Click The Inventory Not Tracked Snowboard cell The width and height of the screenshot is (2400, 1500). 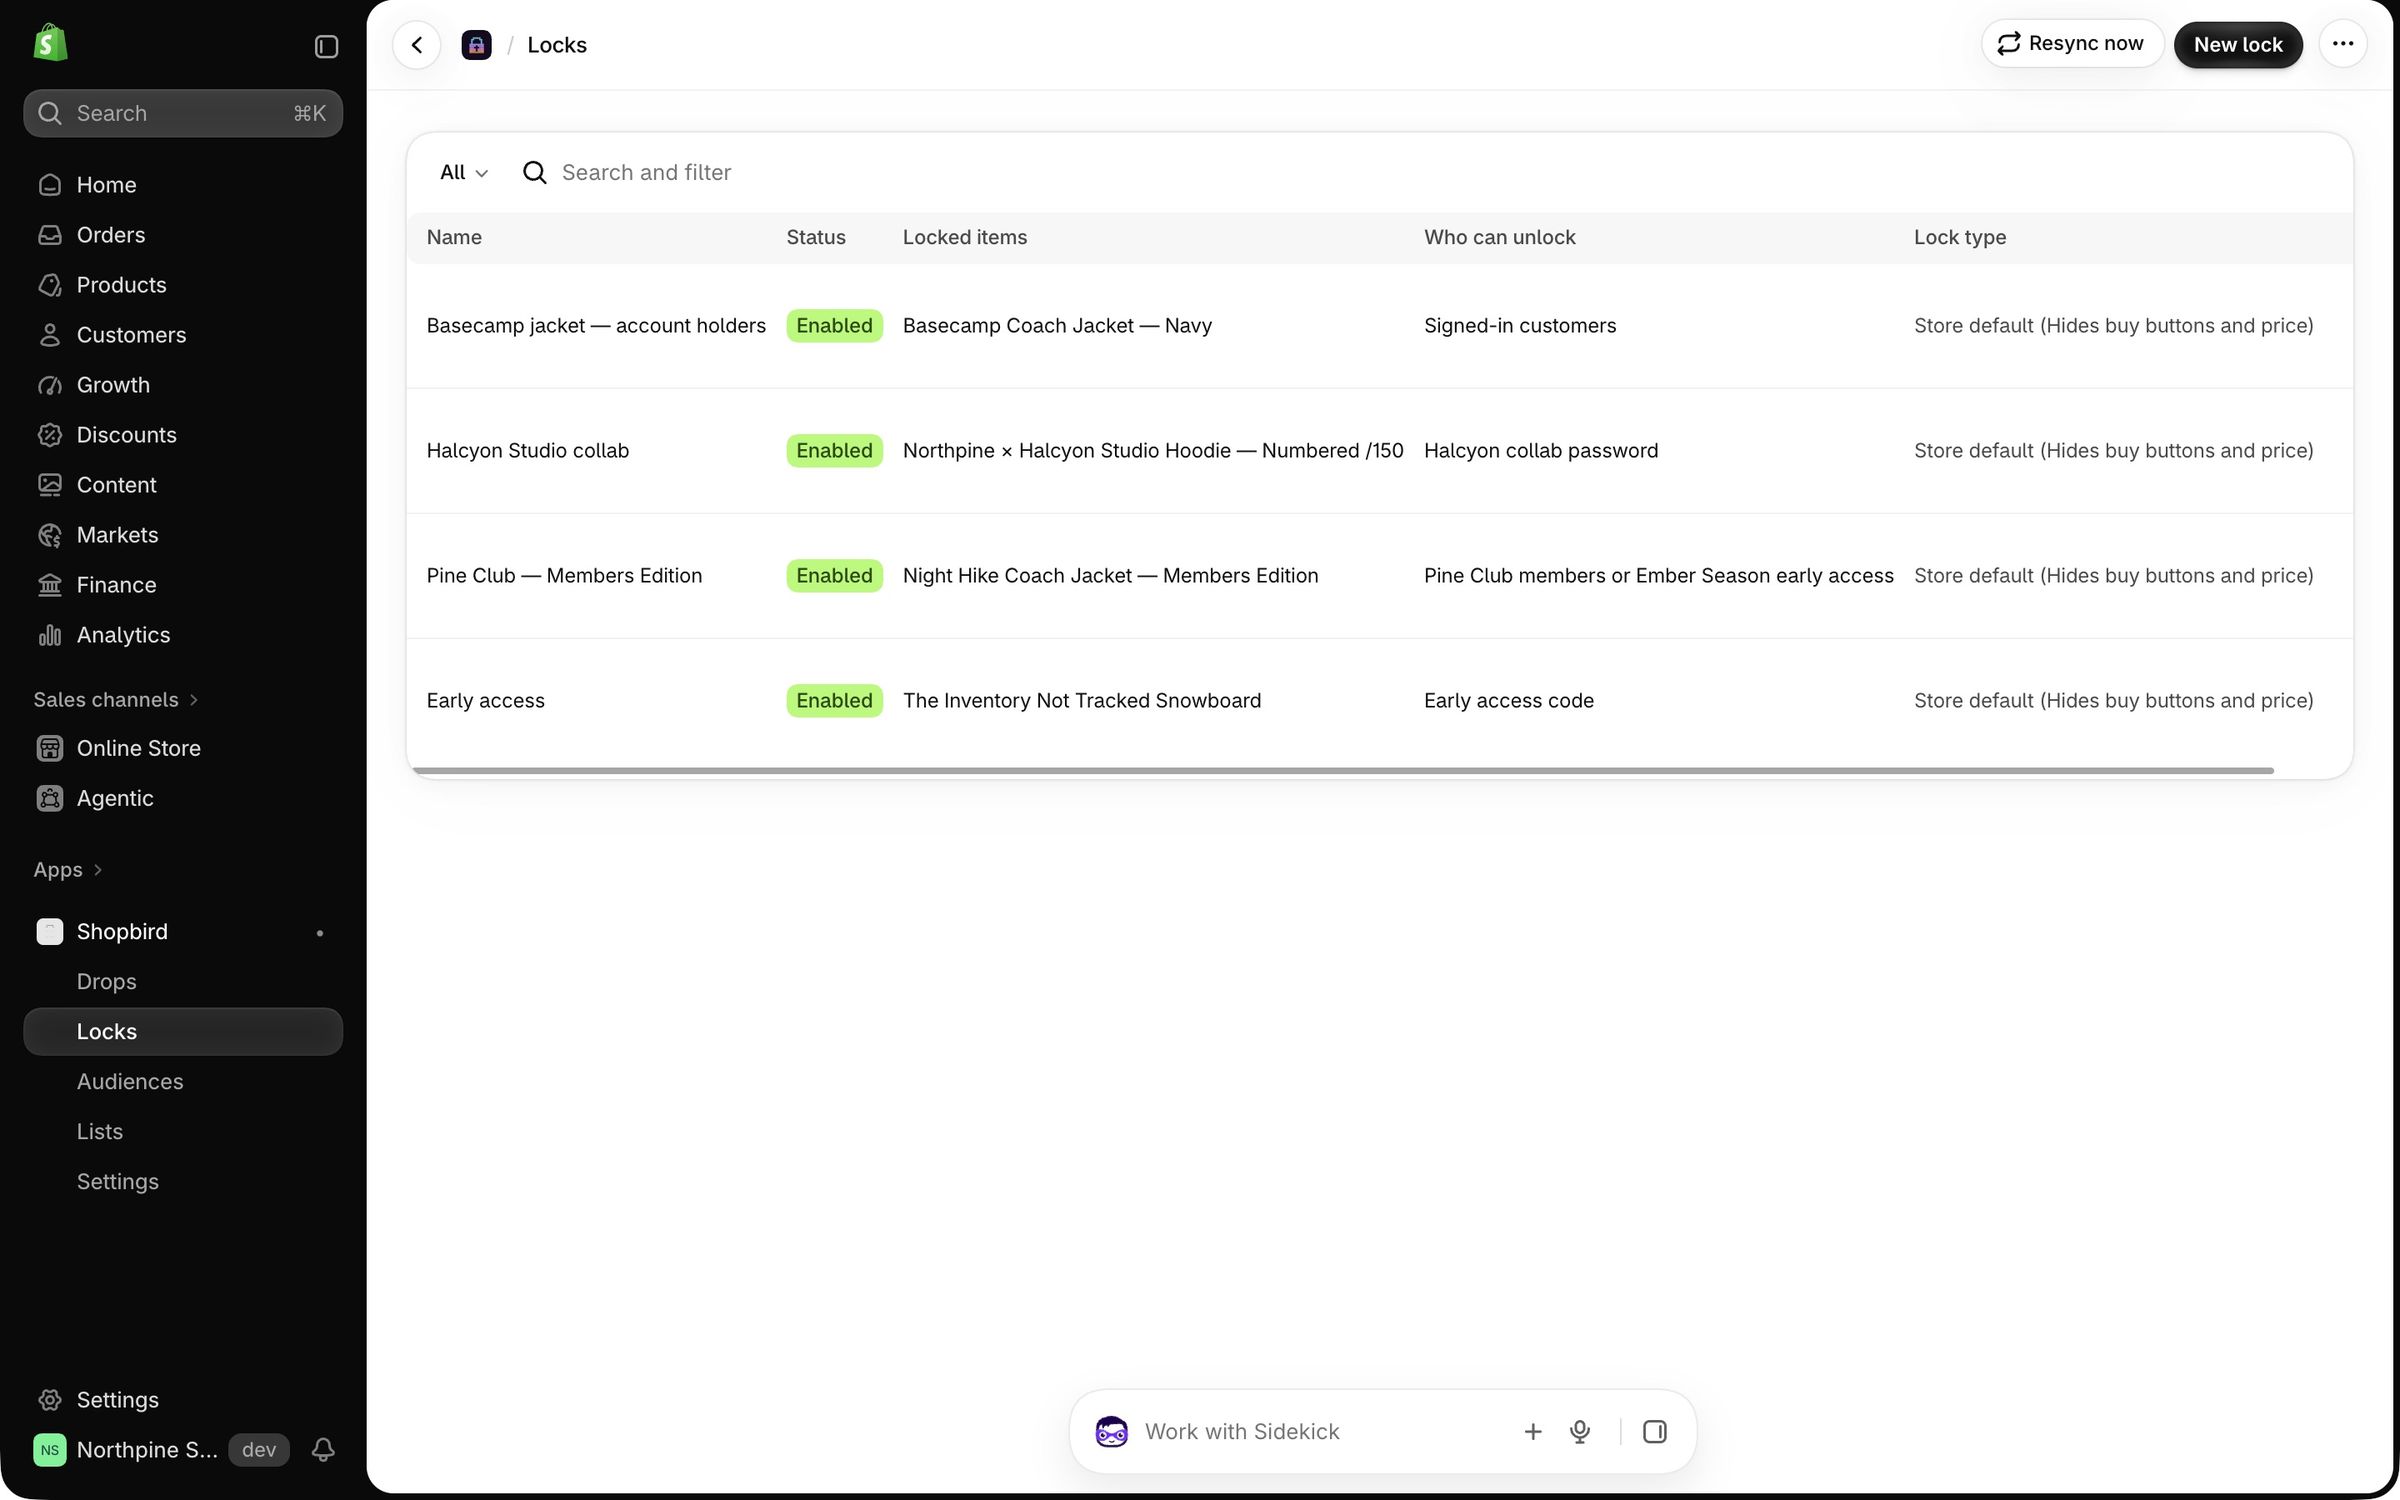point(1082,701)
